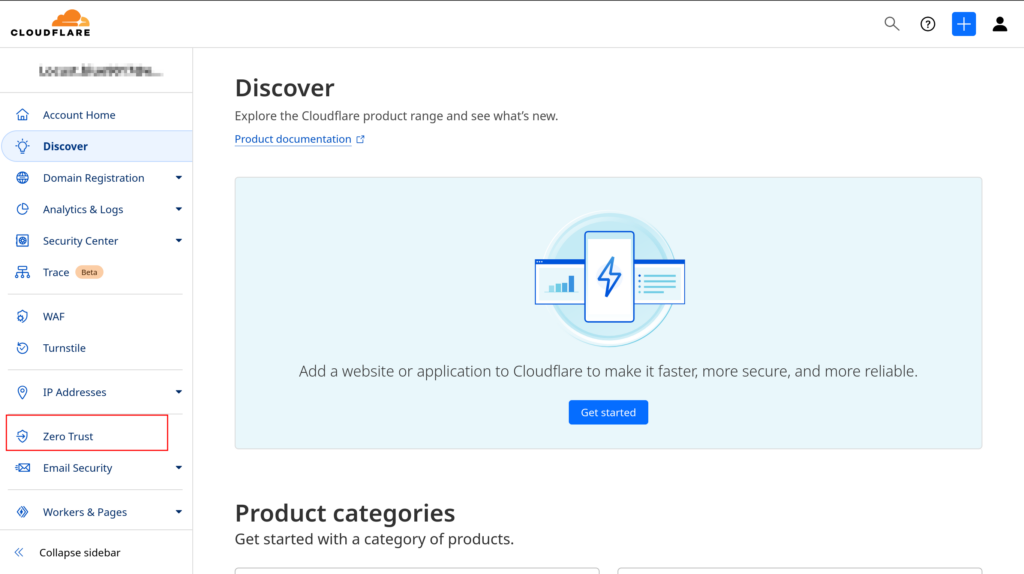
Task: Click the Account Home house icon
Action: click(22, 115)
